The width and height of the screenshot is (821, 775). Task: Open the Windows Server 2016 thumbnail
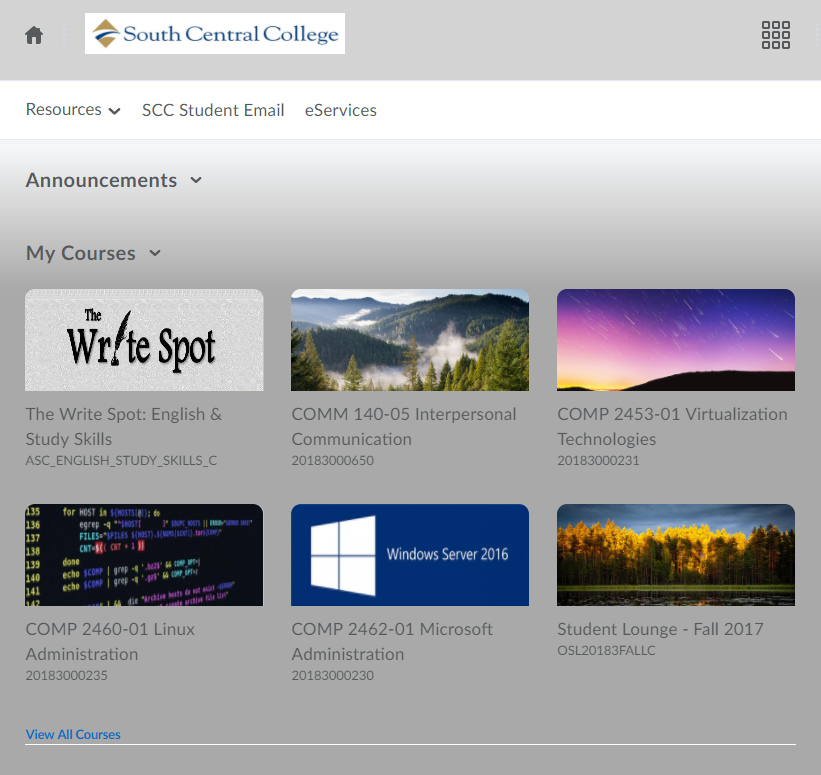410,555
